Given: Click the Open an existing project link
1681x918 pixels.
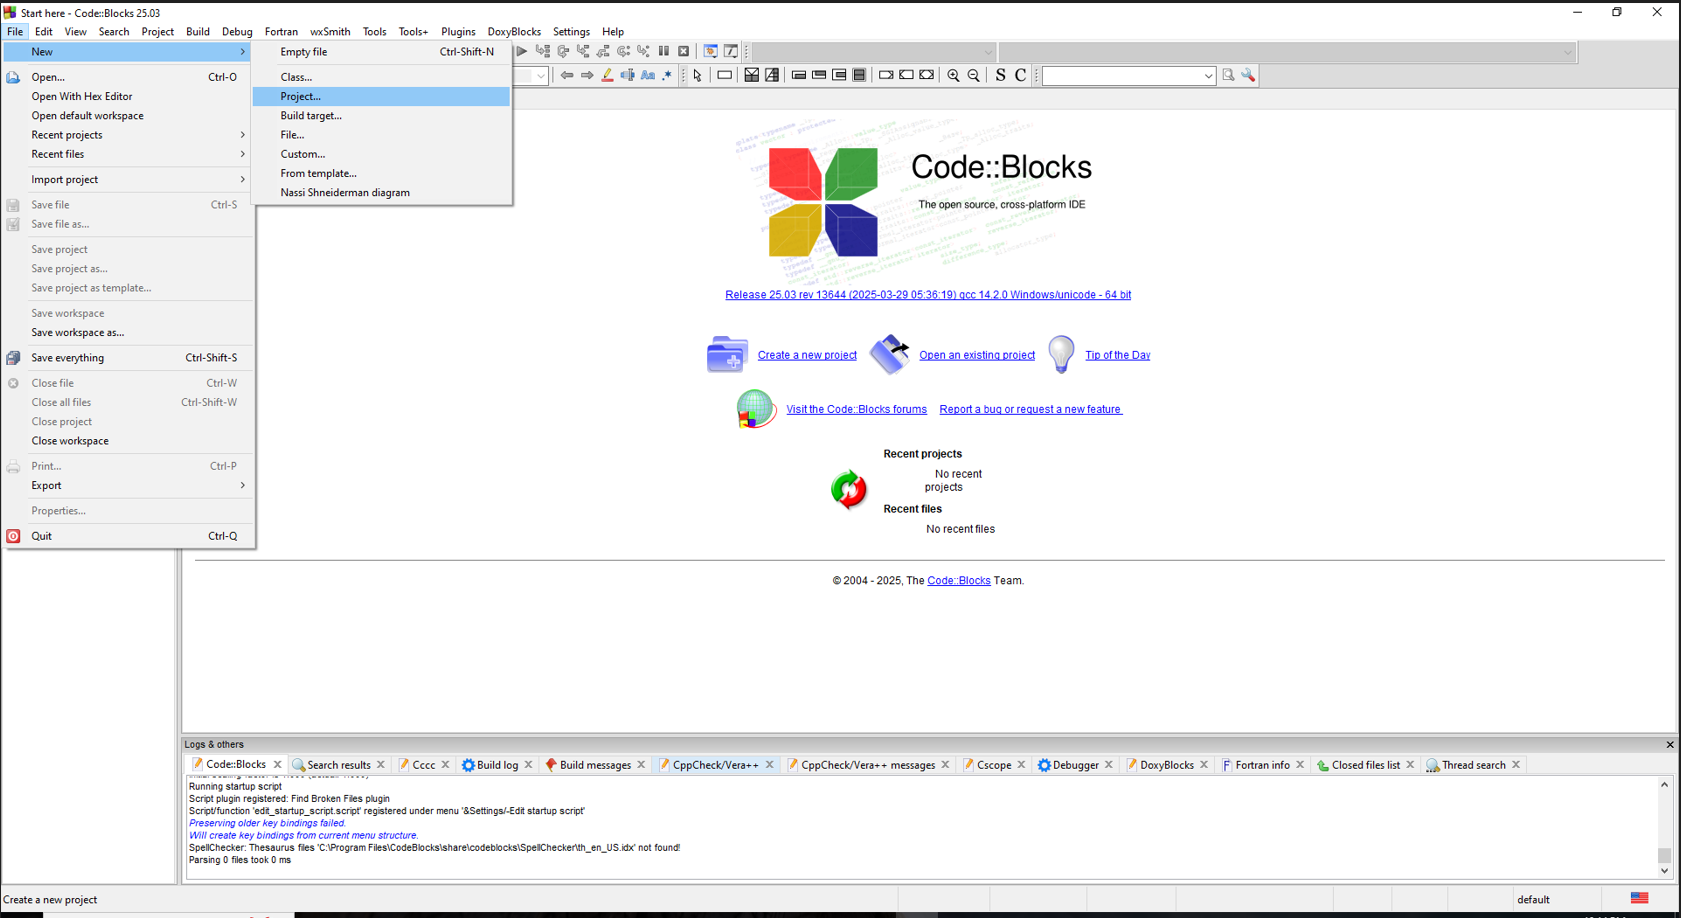Looking at the screenshot, I should pyautogui.click(x=976, y=355).
